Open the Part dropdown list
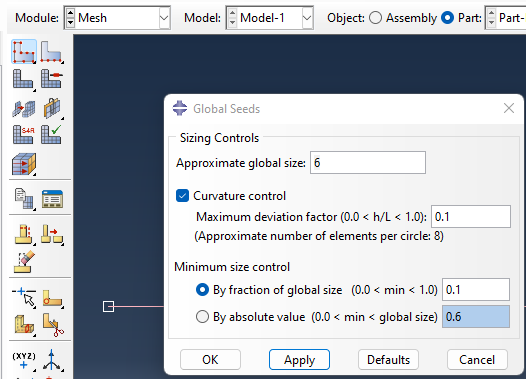The height and width of the screenshot is (379, 526). tap(506, 18)
